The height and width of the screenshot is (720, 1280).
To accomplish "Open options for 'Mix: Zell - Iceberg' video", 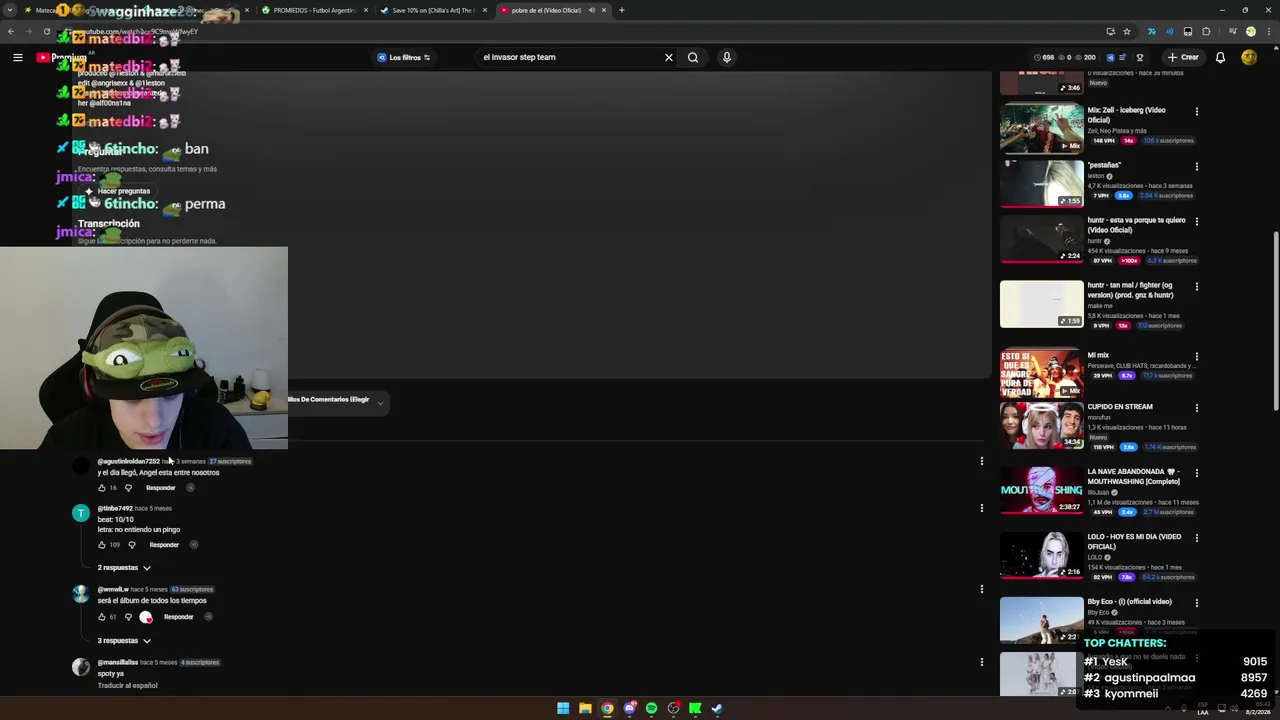I will pos(1197,111).
